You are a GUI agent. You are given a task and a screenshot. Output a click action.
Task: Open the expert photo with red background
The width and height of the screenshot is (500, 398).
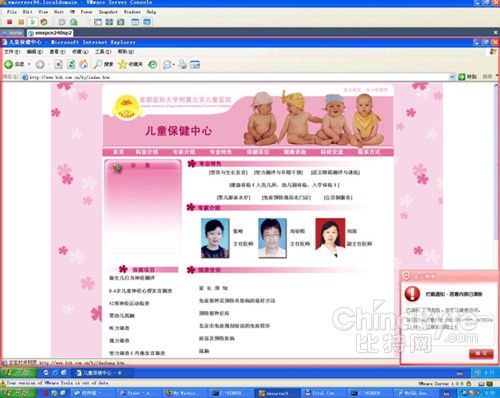point(330,238)
